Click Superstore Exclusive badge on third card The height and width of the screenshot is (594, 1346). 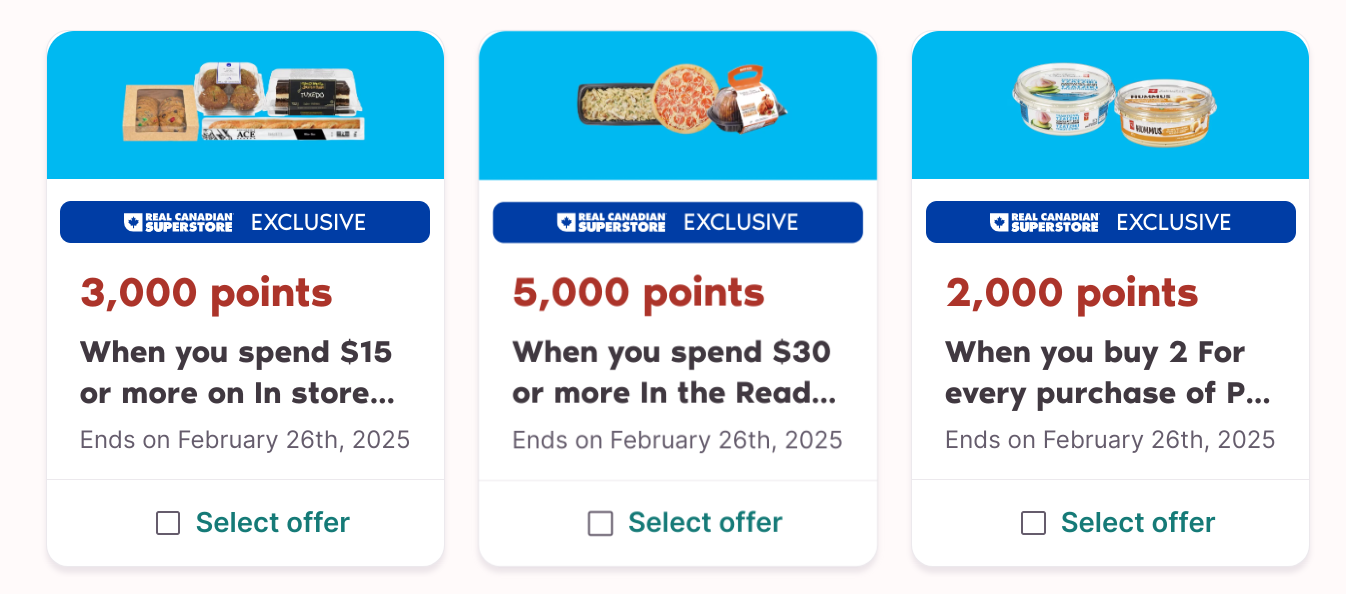[x=1111, y=222]
